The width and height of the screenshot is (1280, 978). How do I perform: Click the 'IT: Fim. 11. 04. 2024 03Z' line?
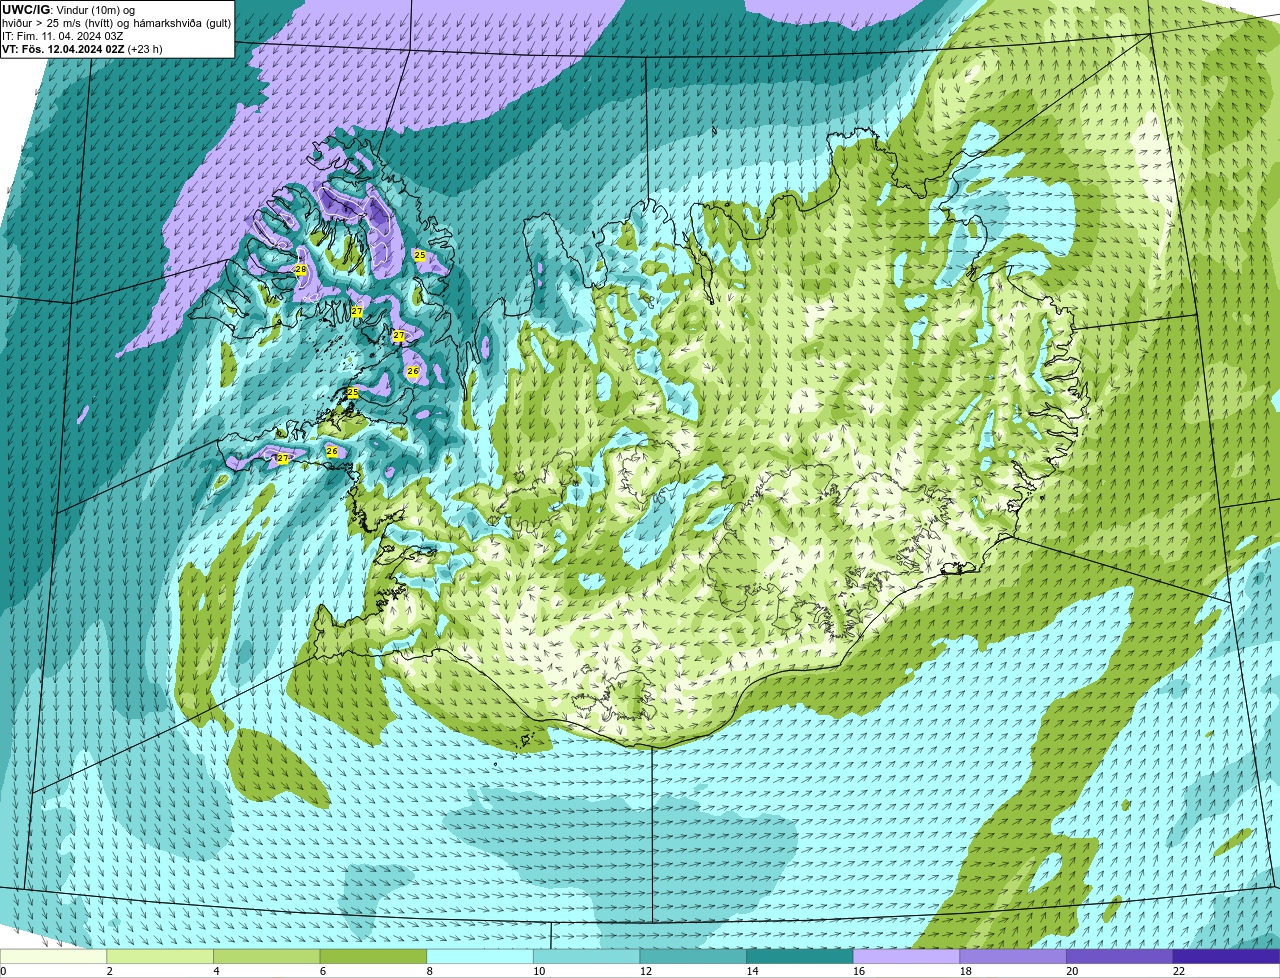[x=62, y=35]
